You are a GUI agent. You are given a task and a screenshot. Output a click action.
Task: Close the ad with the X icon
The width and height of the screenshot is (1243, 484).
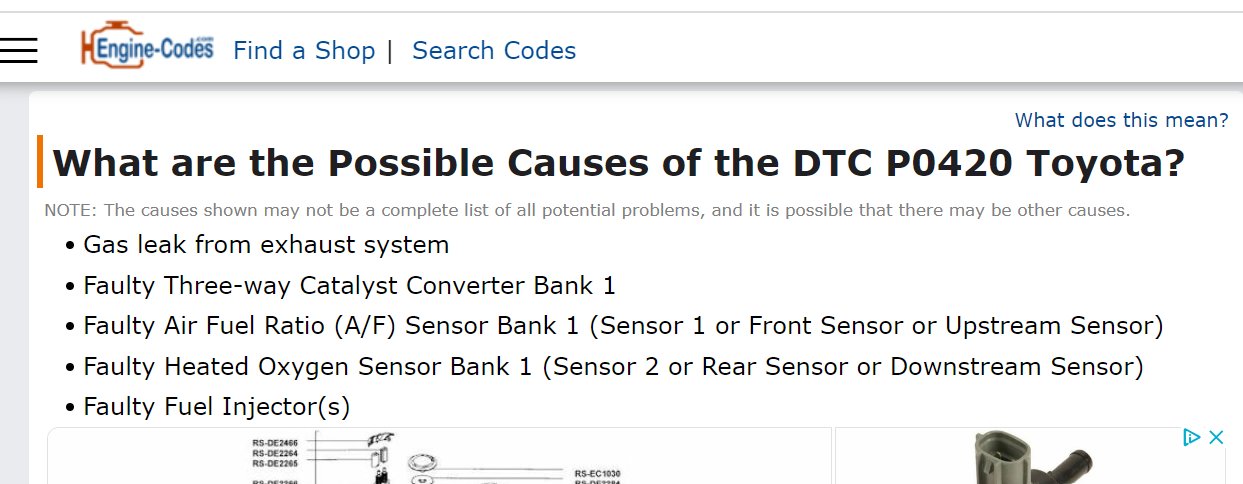point(1216,437)
